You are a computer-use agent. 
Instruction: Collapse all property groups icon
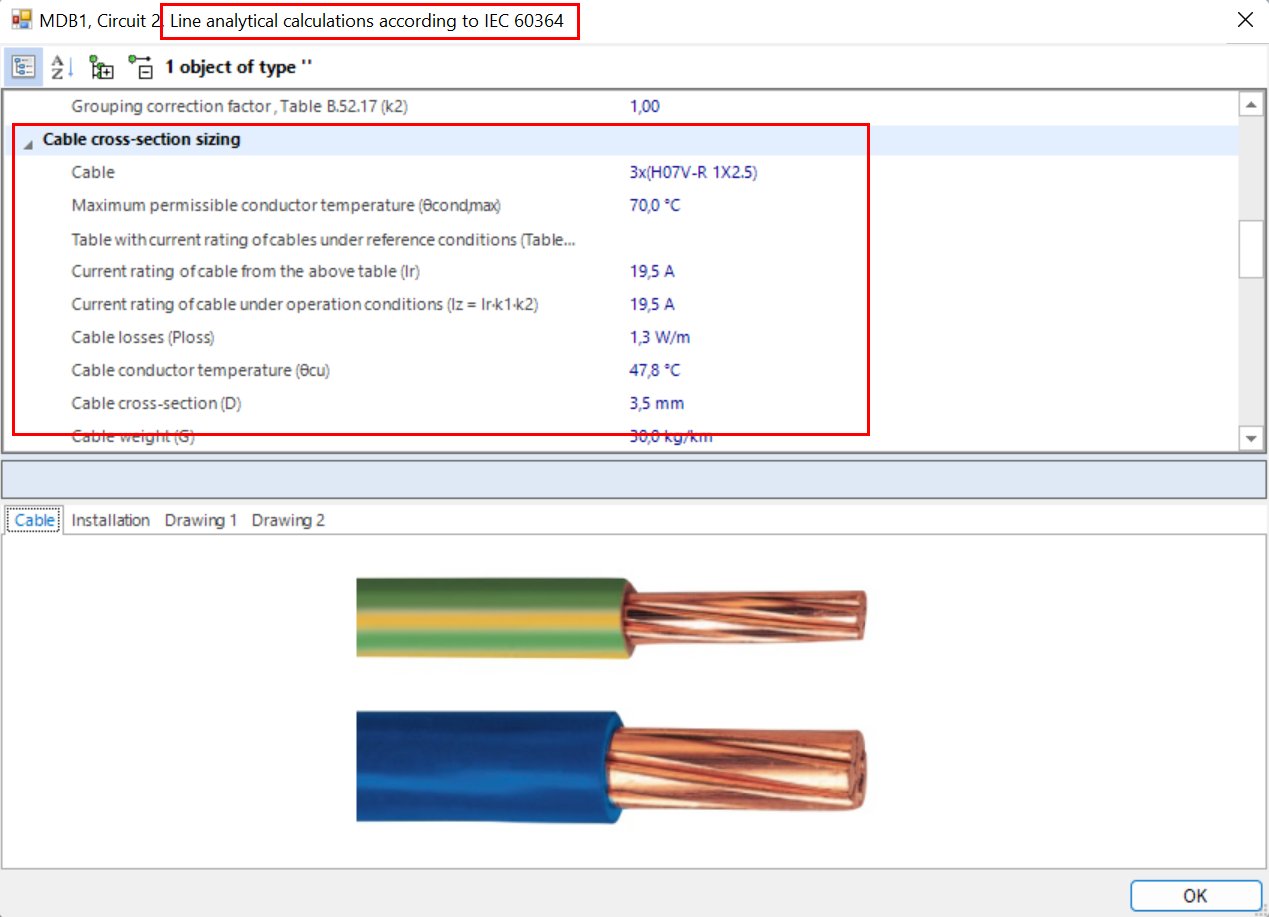click(140, 68)
